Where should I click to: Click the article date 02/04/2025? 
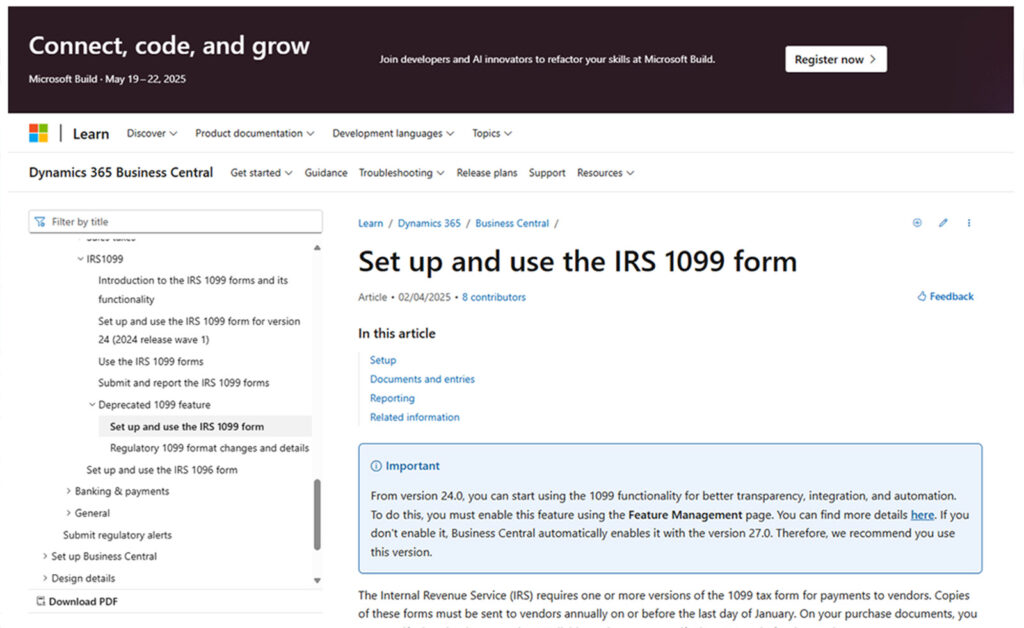pyautogui.click(x=424, y=297)
